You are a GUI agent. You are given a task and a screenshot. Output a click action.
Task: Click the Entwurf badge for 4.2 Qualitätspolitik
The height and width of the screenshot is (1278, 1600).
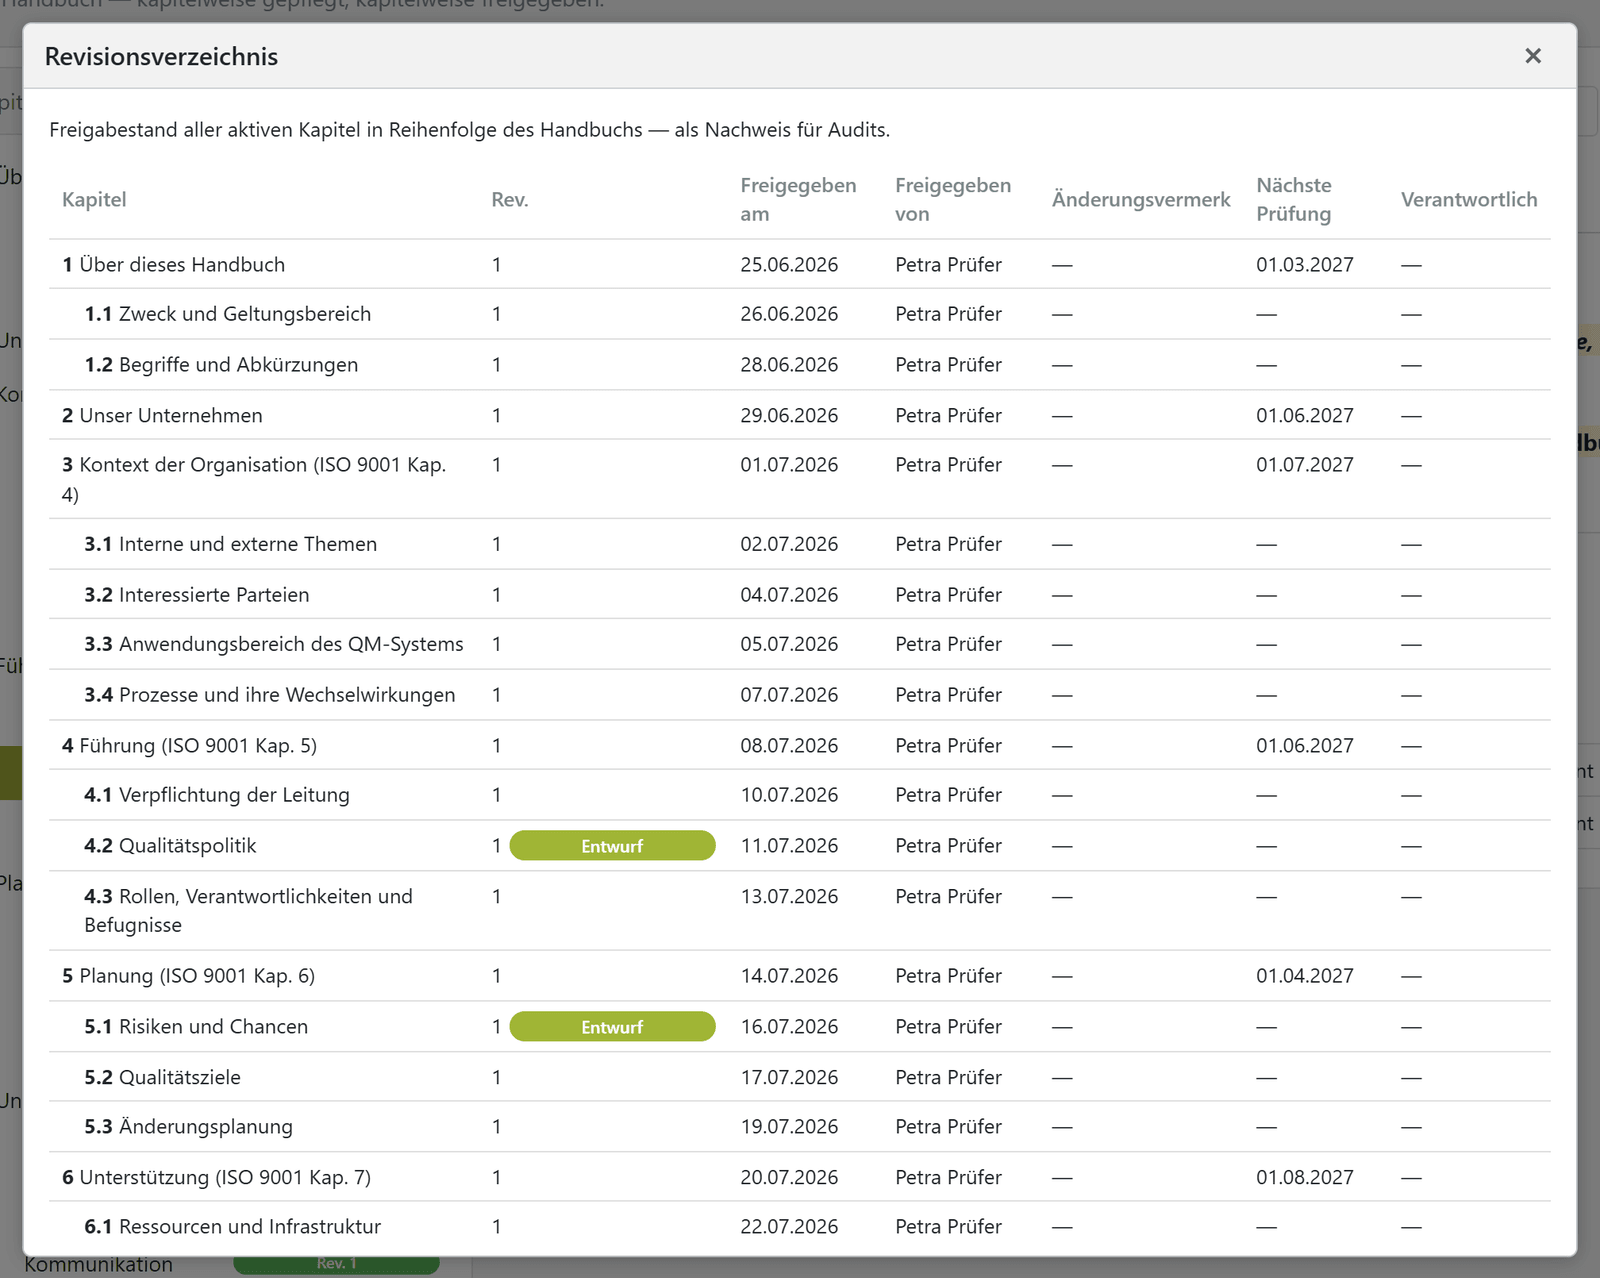pos(612,846)
